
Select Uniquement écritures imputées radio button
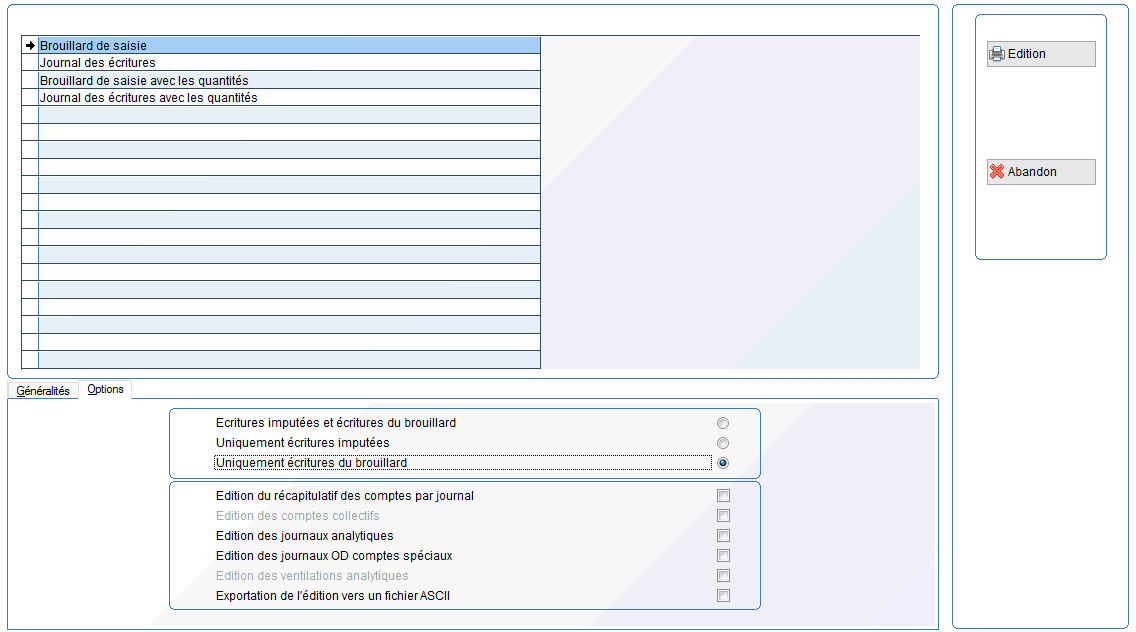pyautogui.click(x=723, y=443)
